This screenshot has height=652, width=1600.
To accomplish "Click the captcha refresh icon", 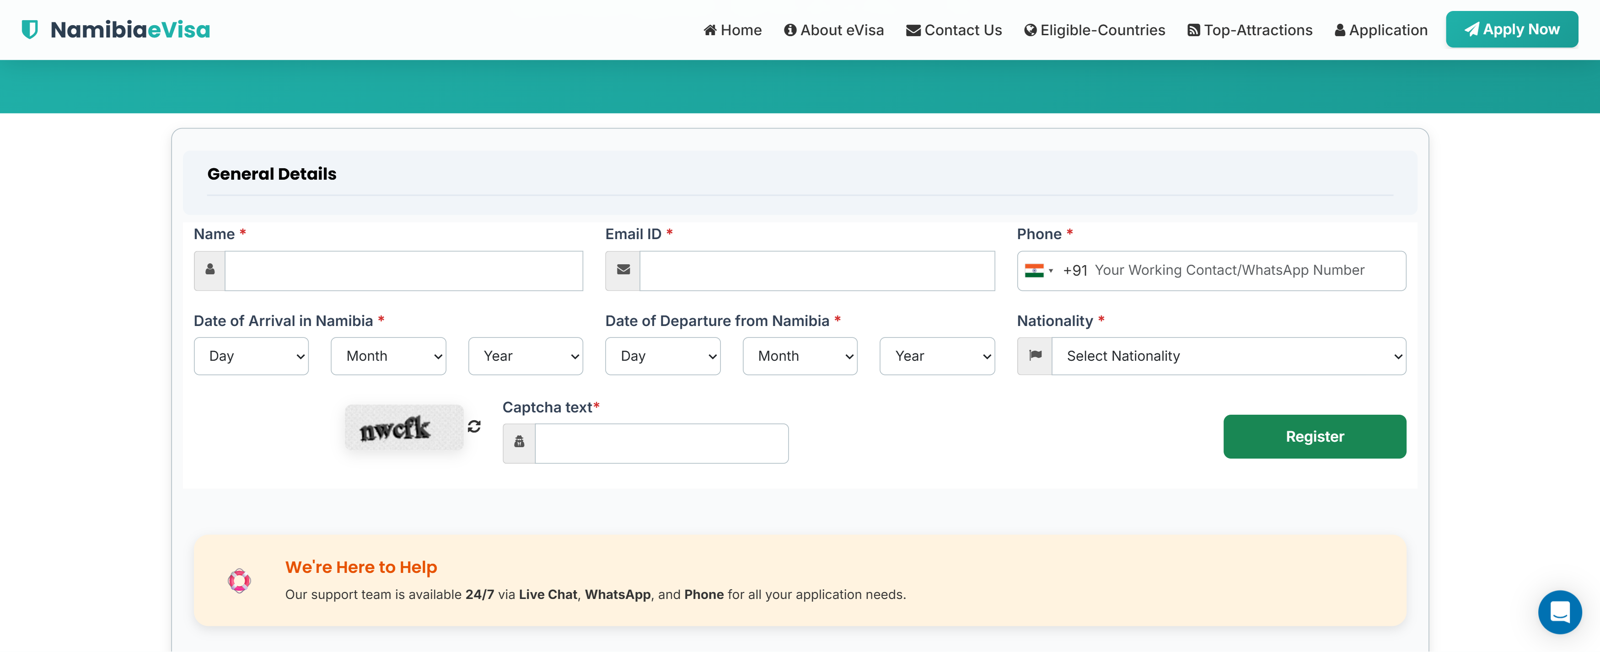I will coord(474,427).
